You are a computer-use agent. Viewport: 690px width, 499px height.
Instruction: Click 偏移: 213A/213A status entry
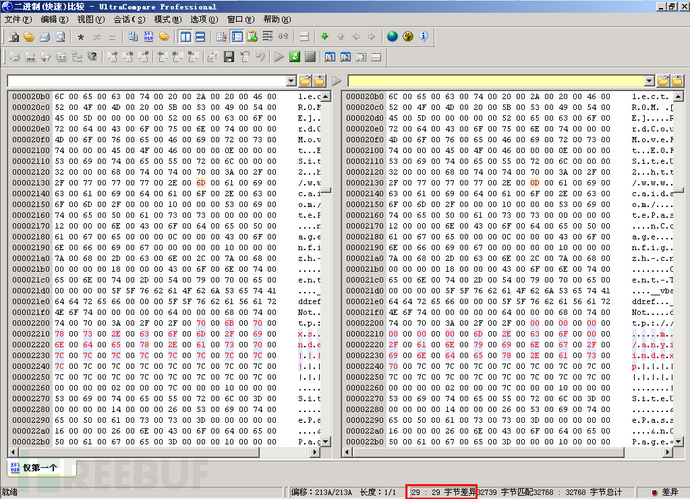(321, 492)
